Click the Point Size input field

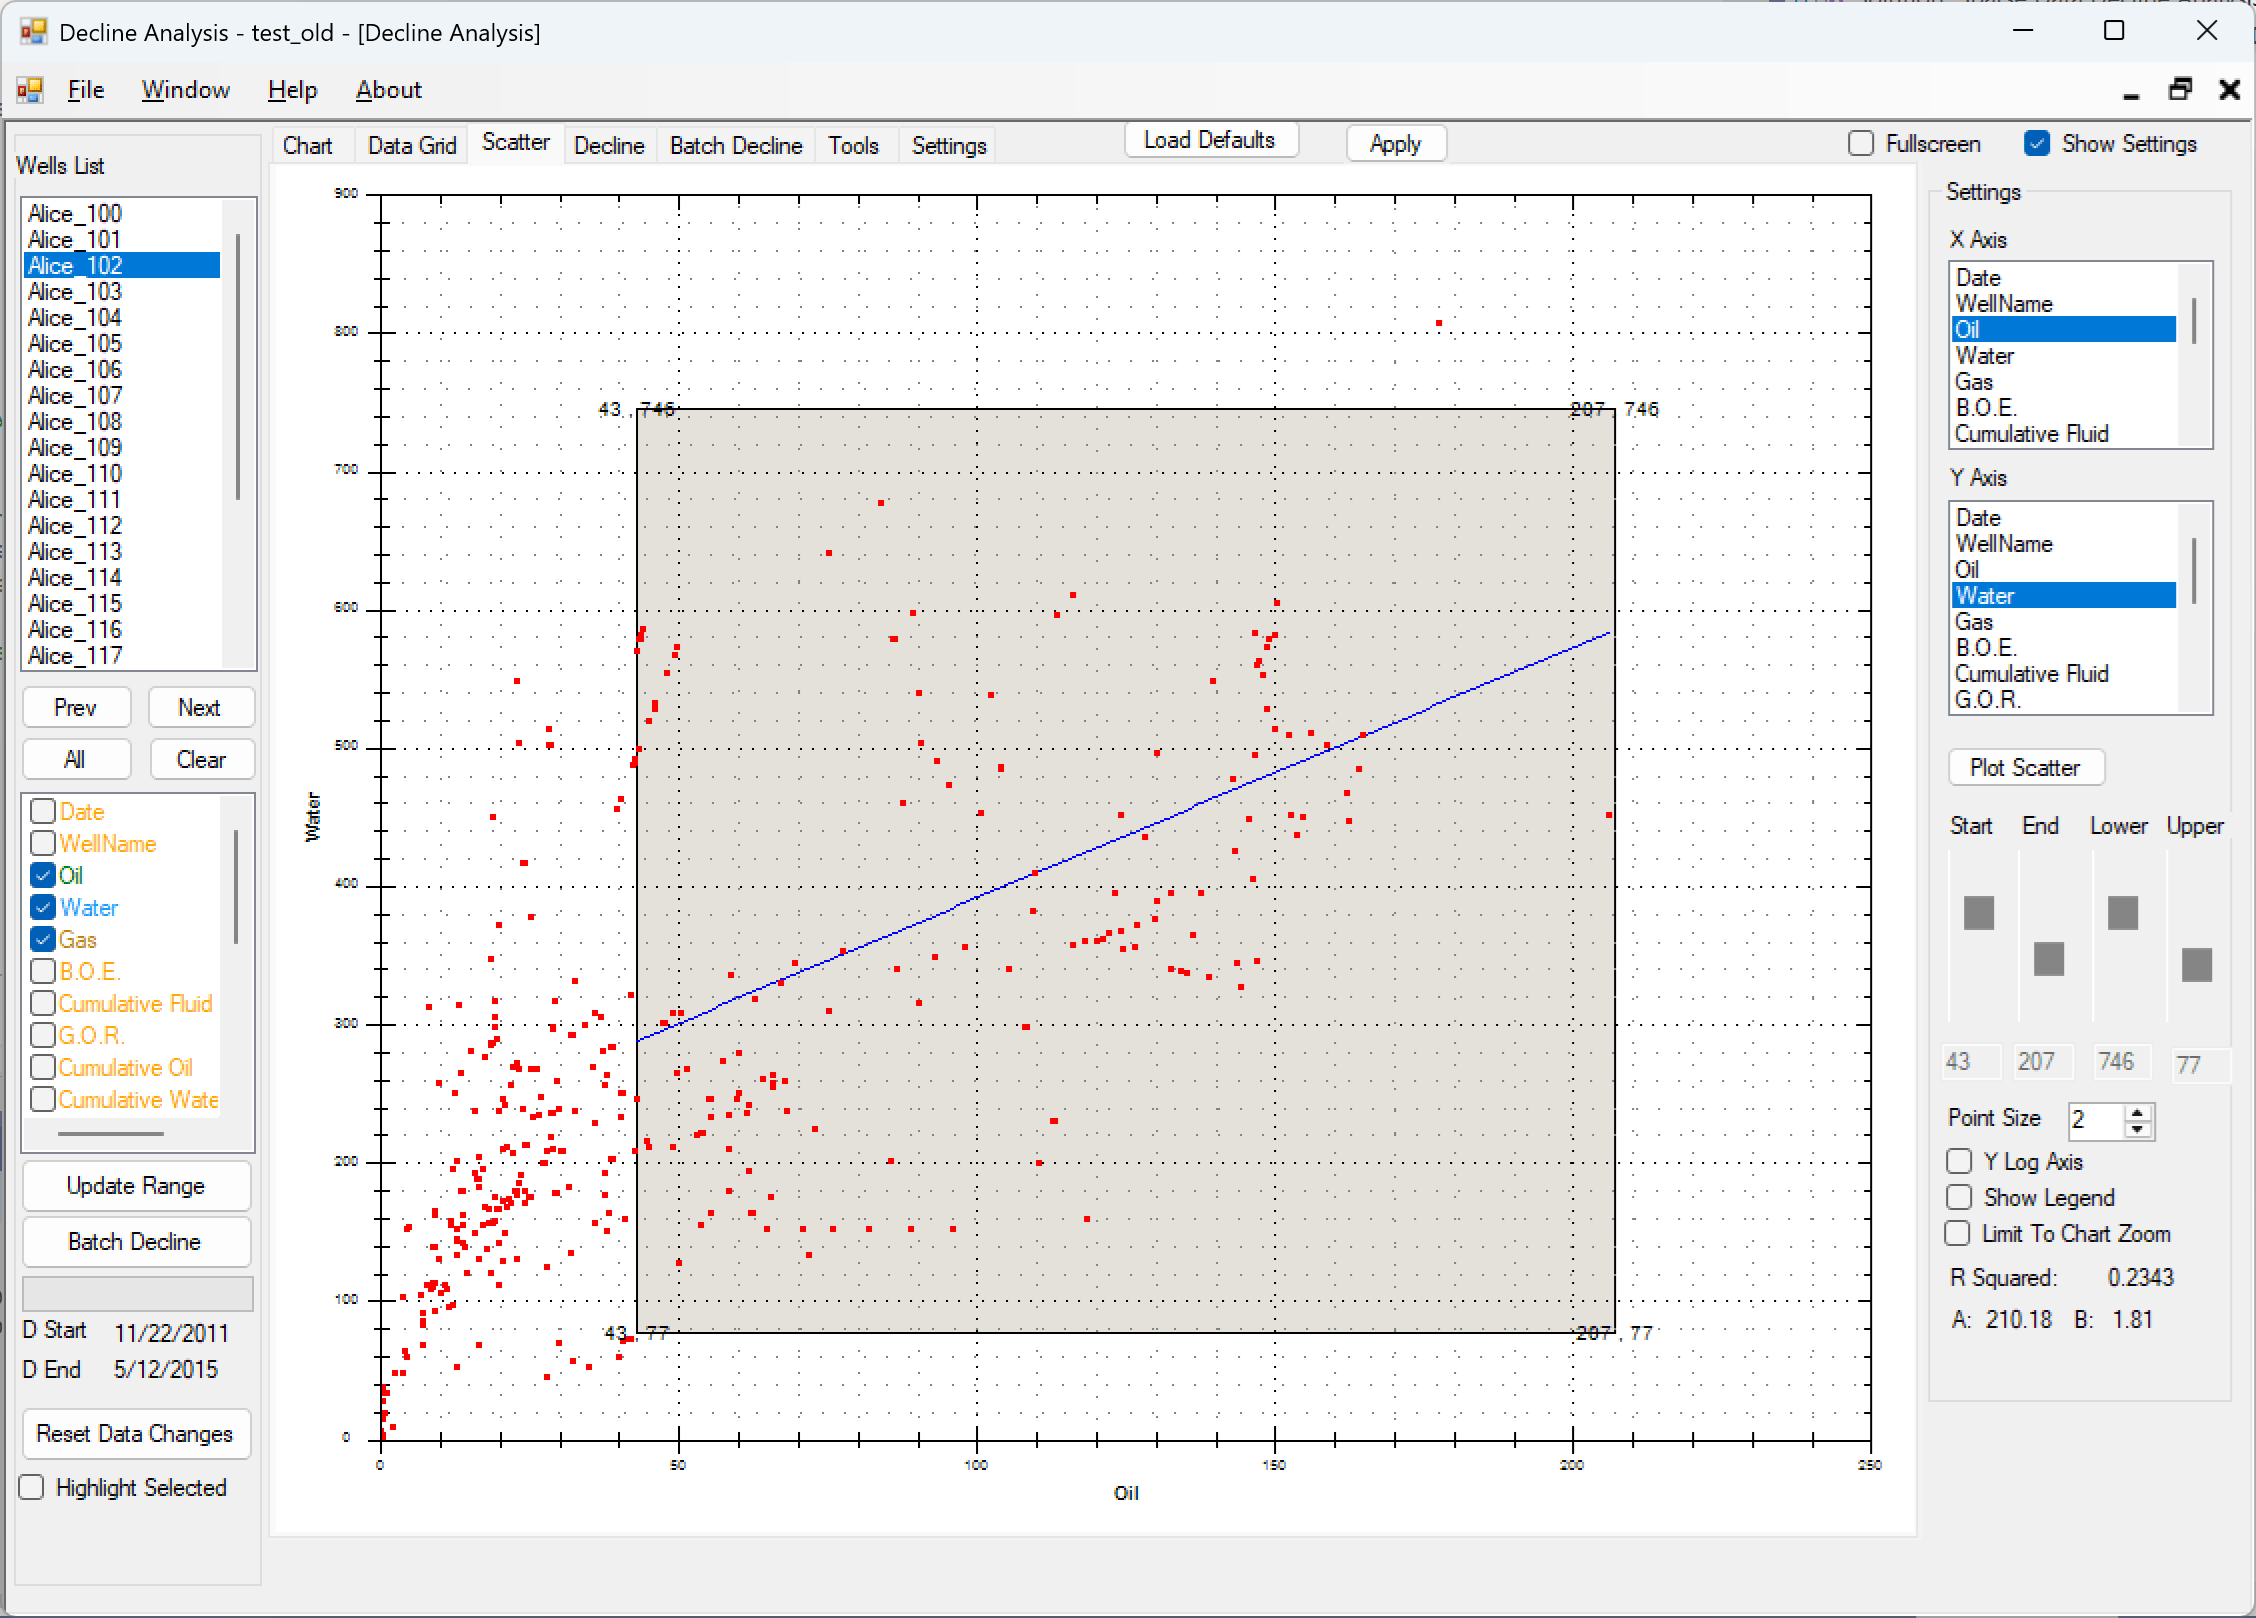2095,1120
